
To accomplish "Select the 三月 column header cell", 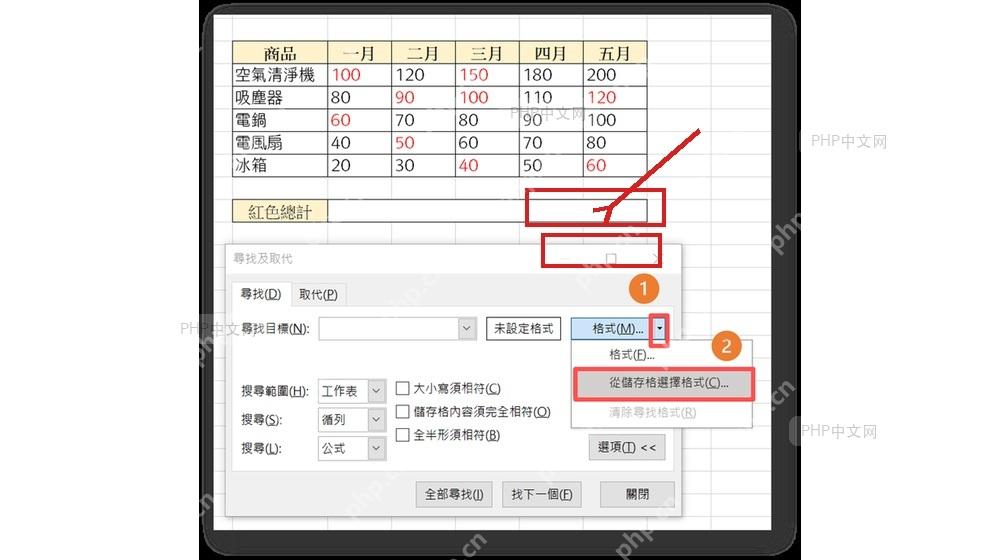I will pos(487,52).
